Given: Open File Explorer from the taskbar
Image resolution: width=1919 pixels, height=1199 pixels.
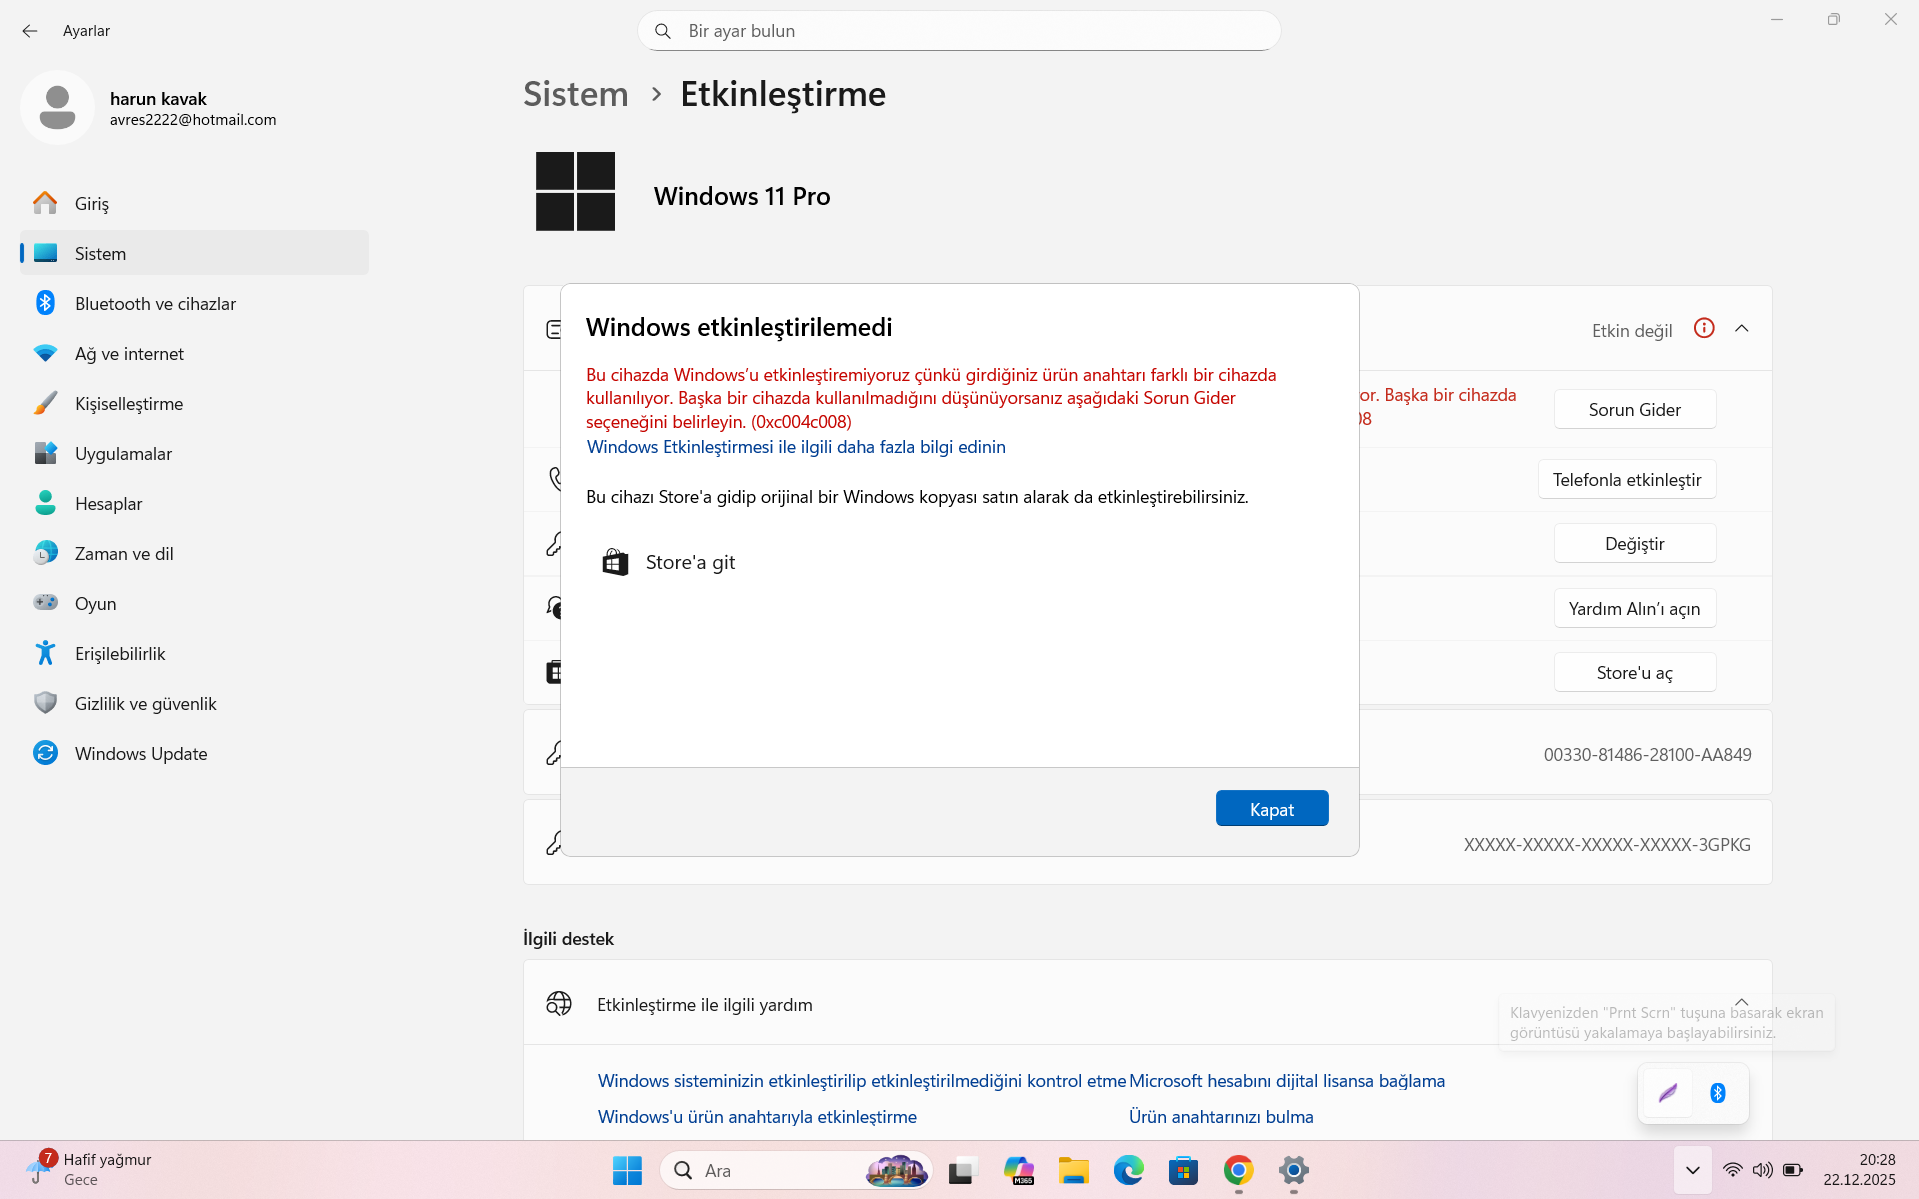Looking at the screenshot, I should pos(1074,1170).
